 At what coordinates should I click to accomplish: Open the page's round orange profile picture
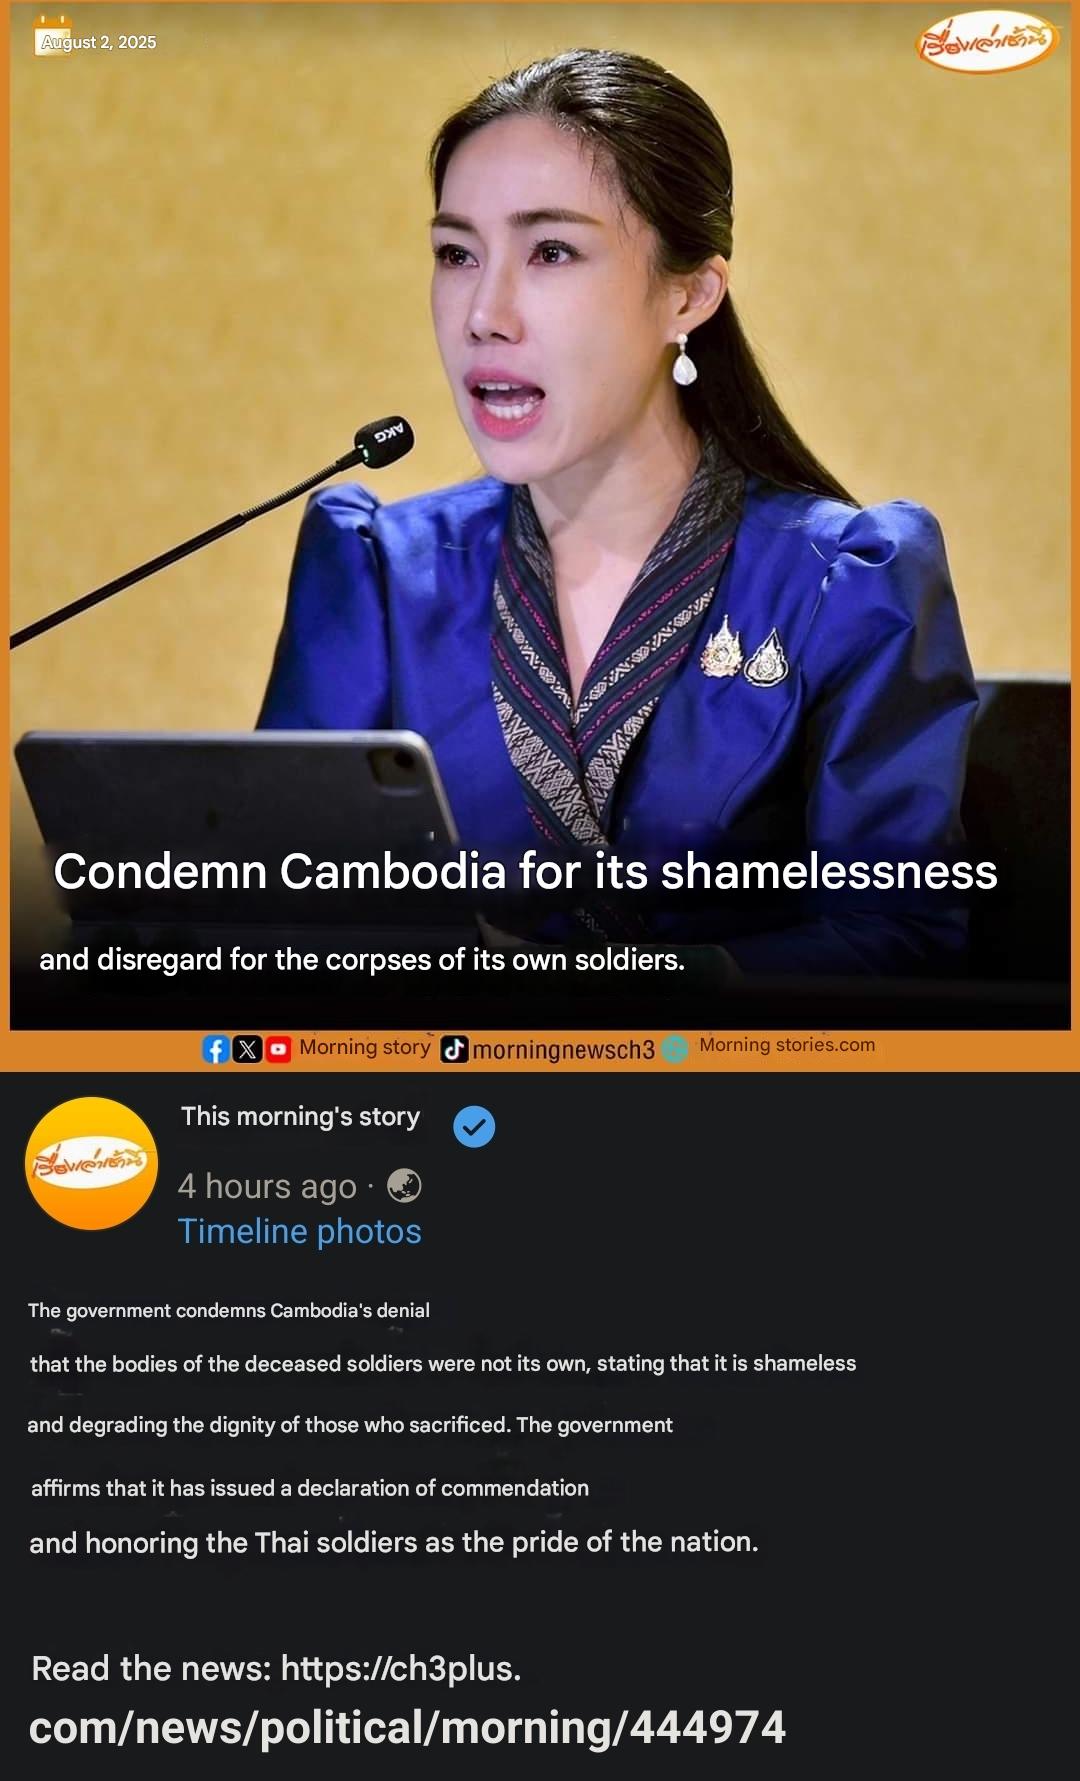(91, 1163)
